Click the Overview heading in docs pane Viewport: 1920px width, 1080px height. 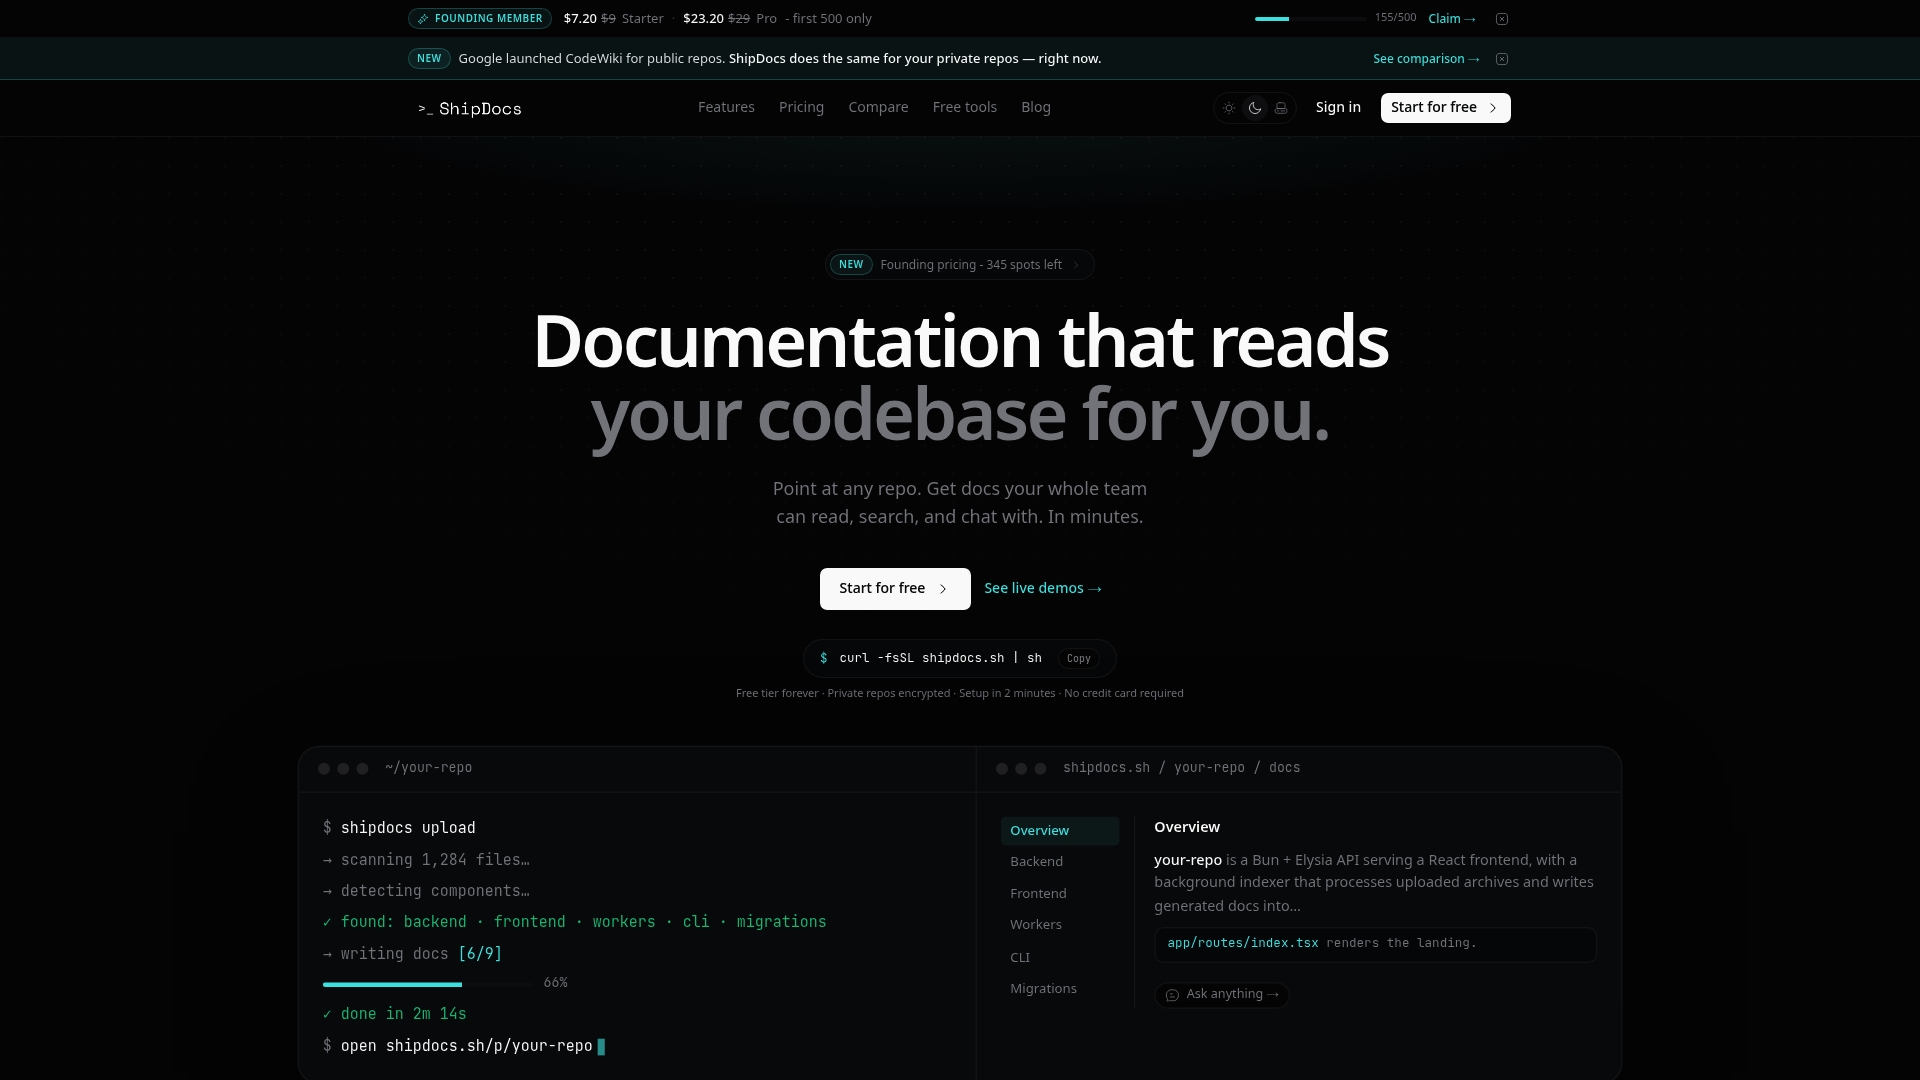coord(1187,827)
